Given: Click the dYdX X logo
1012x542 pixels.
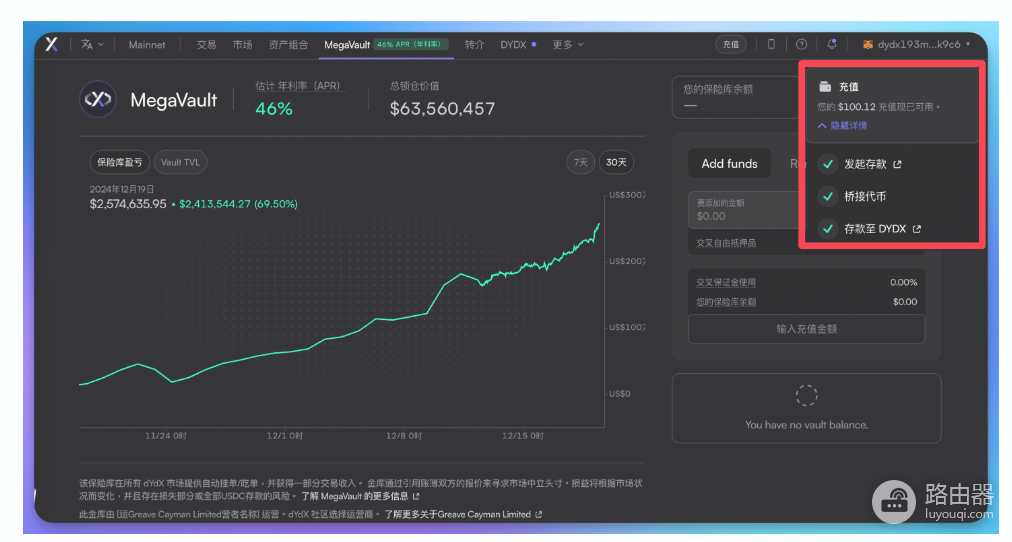Looking at the screenshot, I should 52,44.
